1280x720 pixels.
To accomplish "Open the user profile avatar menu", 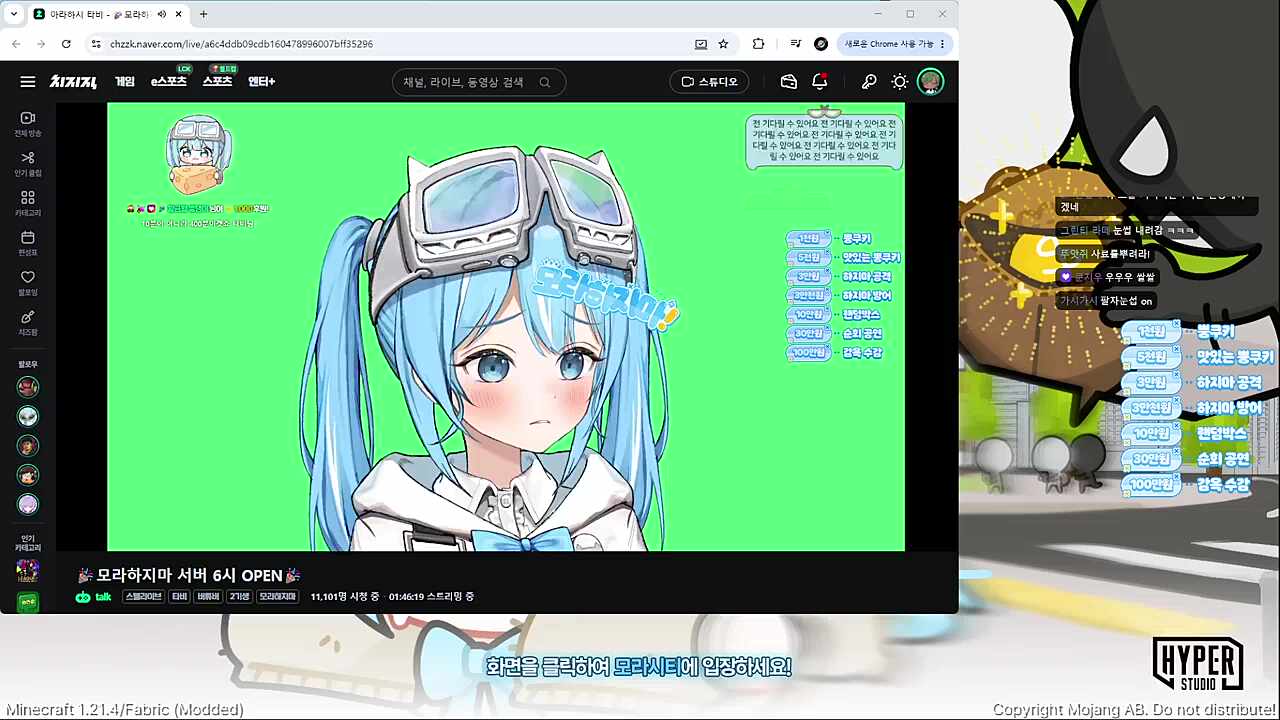I will (930, 82).
